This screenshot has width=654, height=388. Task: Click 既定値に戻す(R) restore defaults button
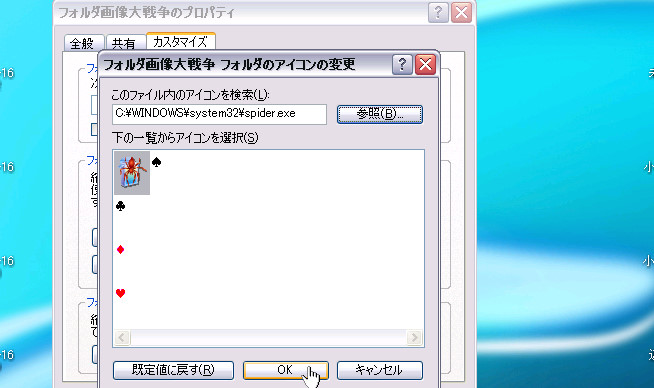173,370
